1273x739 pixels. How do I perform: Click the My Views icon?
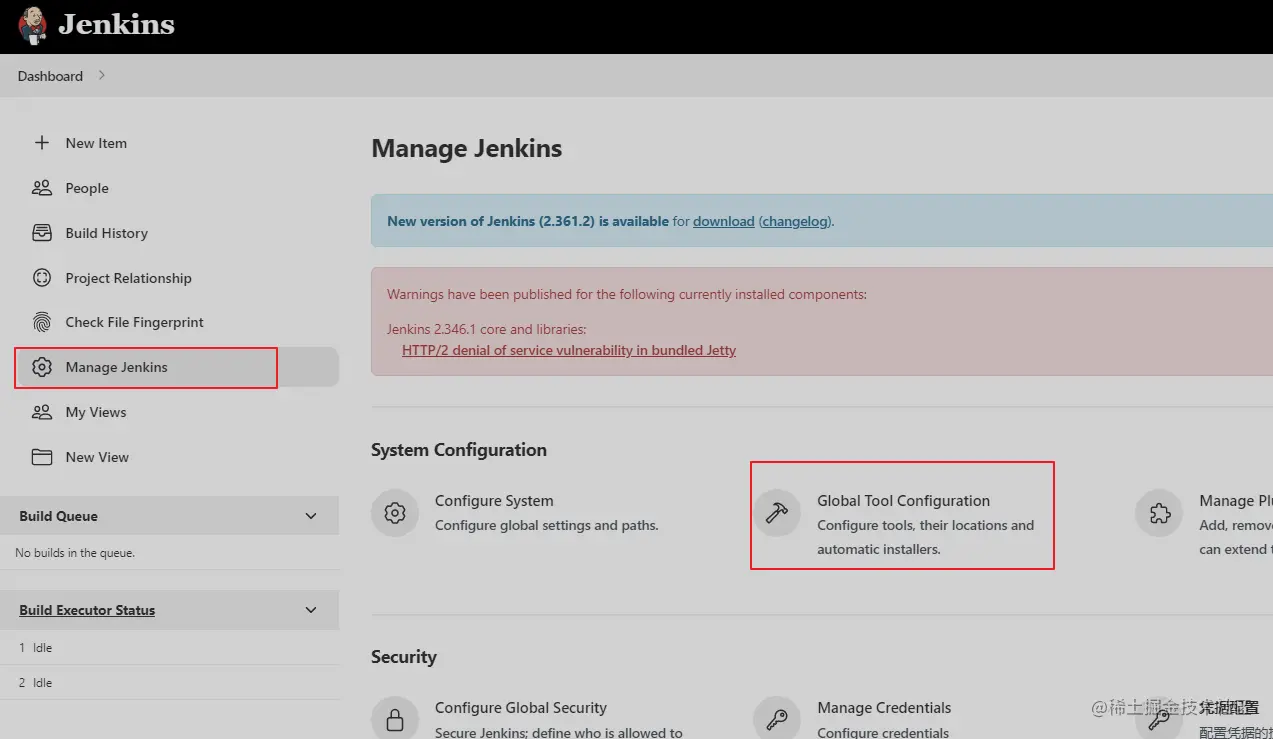click(x=42, y=412)
